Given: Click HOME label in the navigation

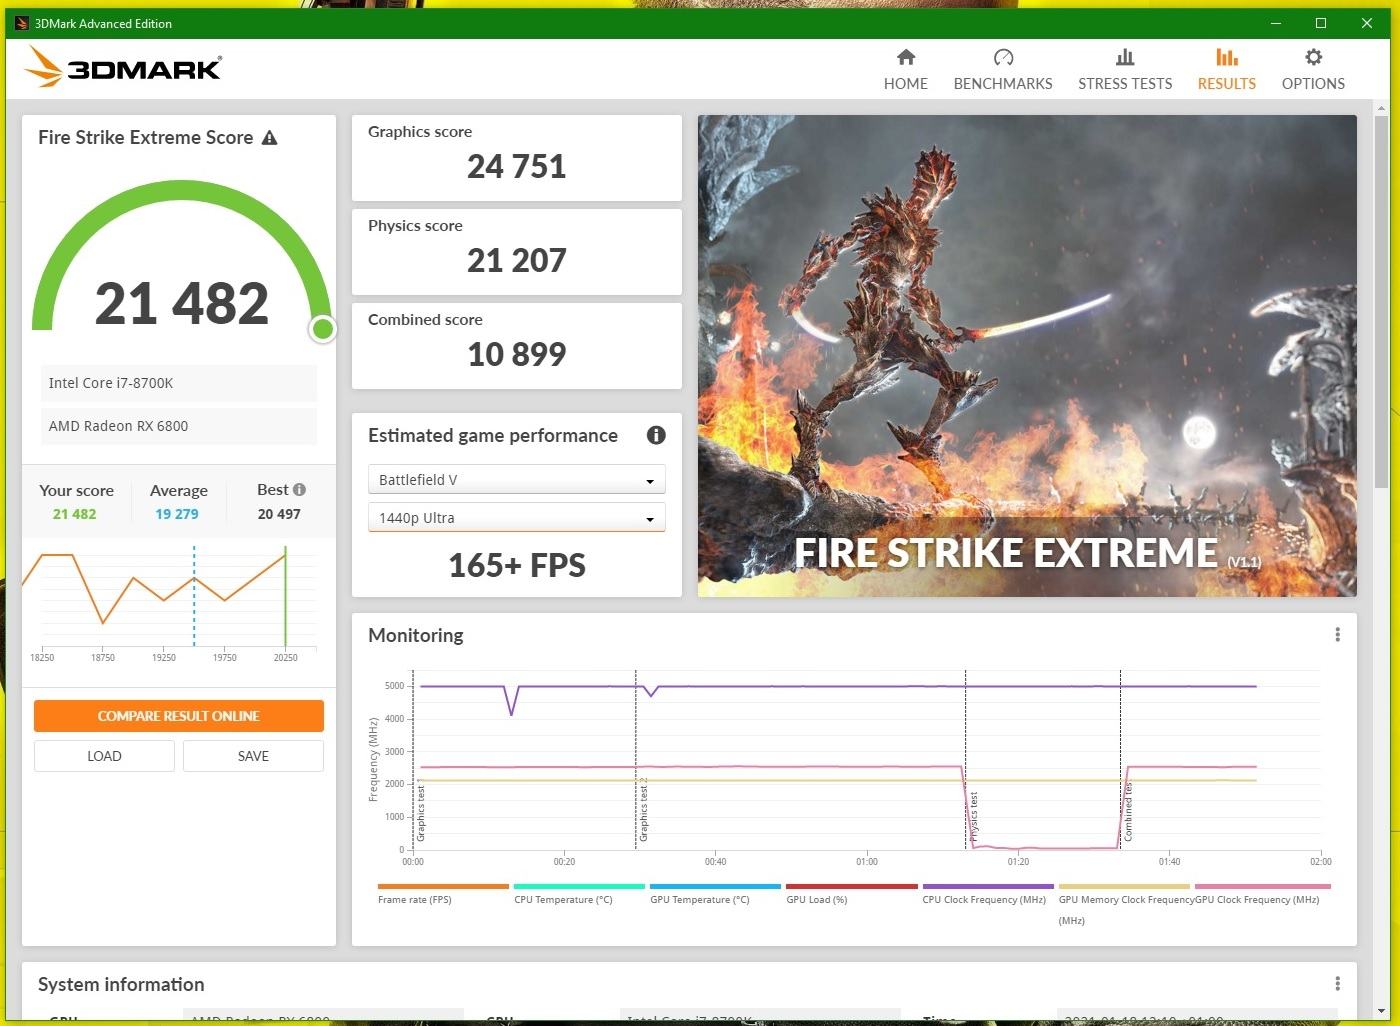Looking at the screenshot, I should pos(906,84).
